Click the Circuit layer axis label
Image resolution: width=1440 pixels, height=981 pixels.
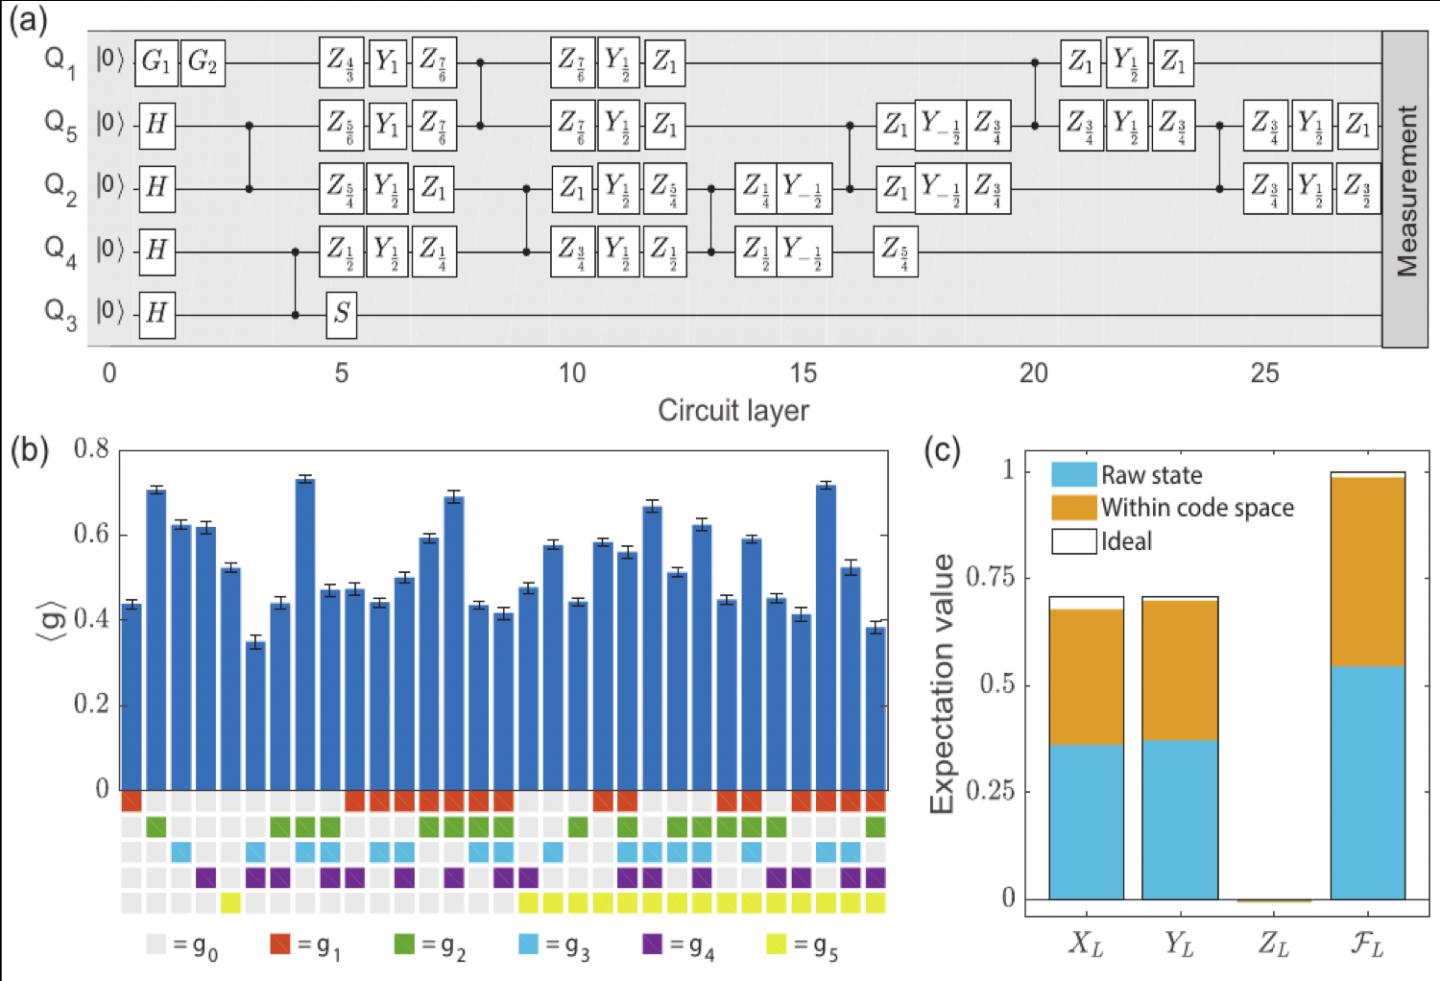(733, 410)
